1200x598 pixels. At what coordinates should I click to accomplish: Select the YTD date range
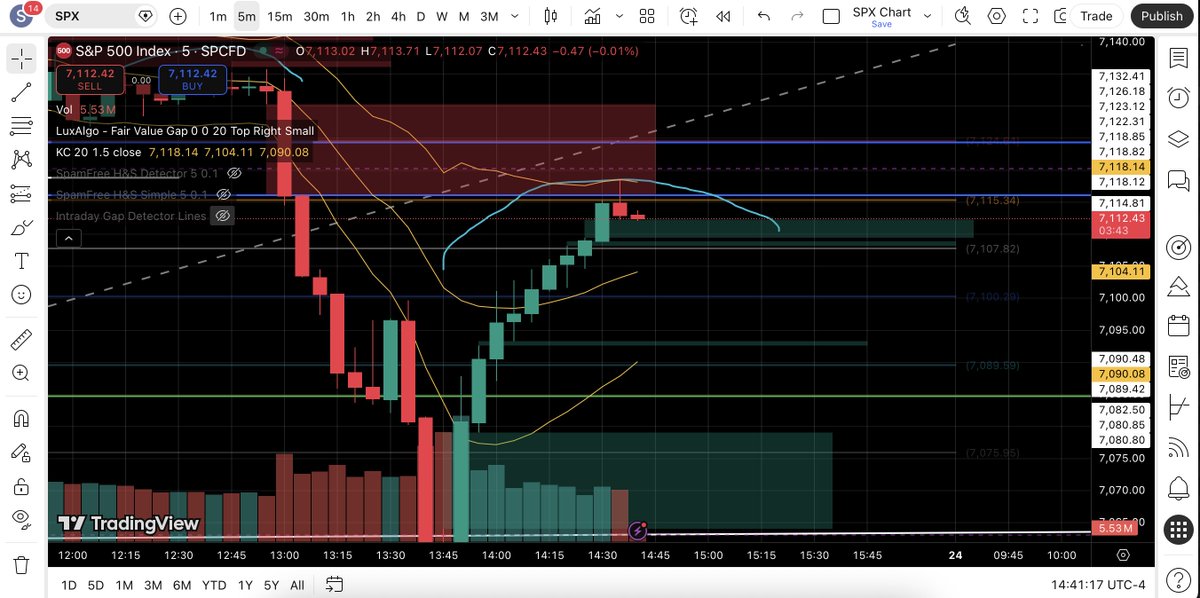(x=213, y=585)
